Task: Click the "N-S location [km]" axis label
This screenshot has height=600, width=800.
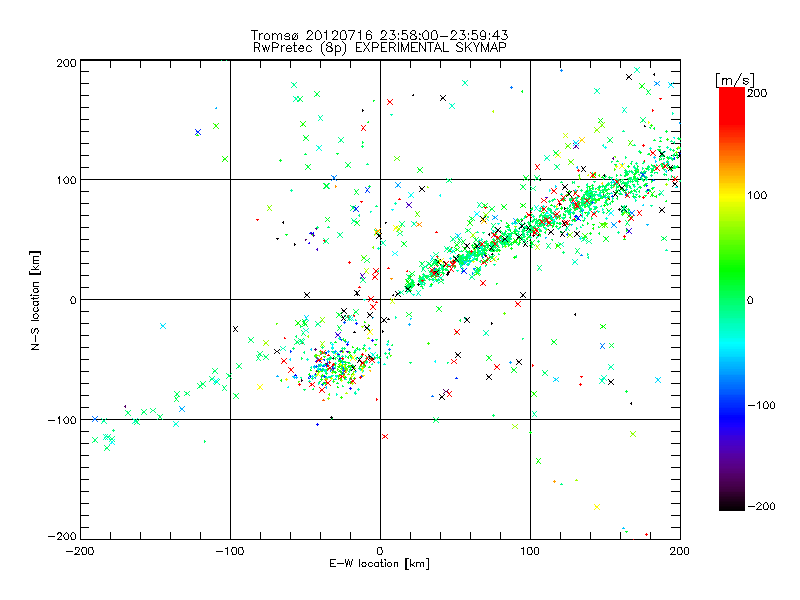Action: [x=35, y=300]
